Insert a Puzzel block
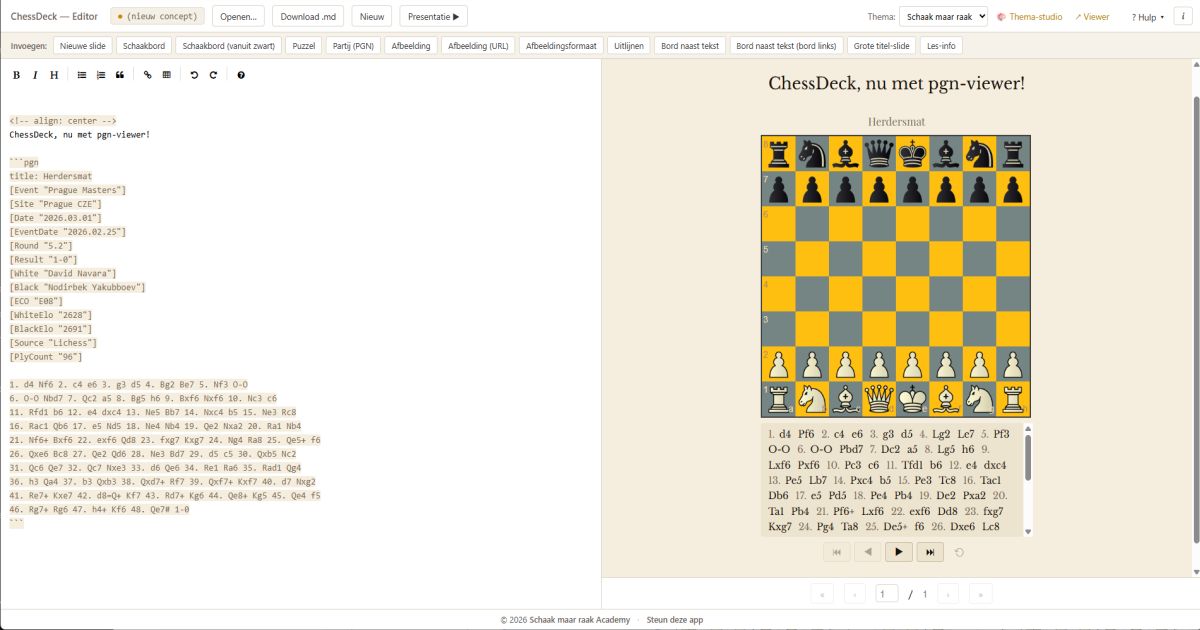The height and width of the screenshot is (630, 1200). click(x=303, y=46)
